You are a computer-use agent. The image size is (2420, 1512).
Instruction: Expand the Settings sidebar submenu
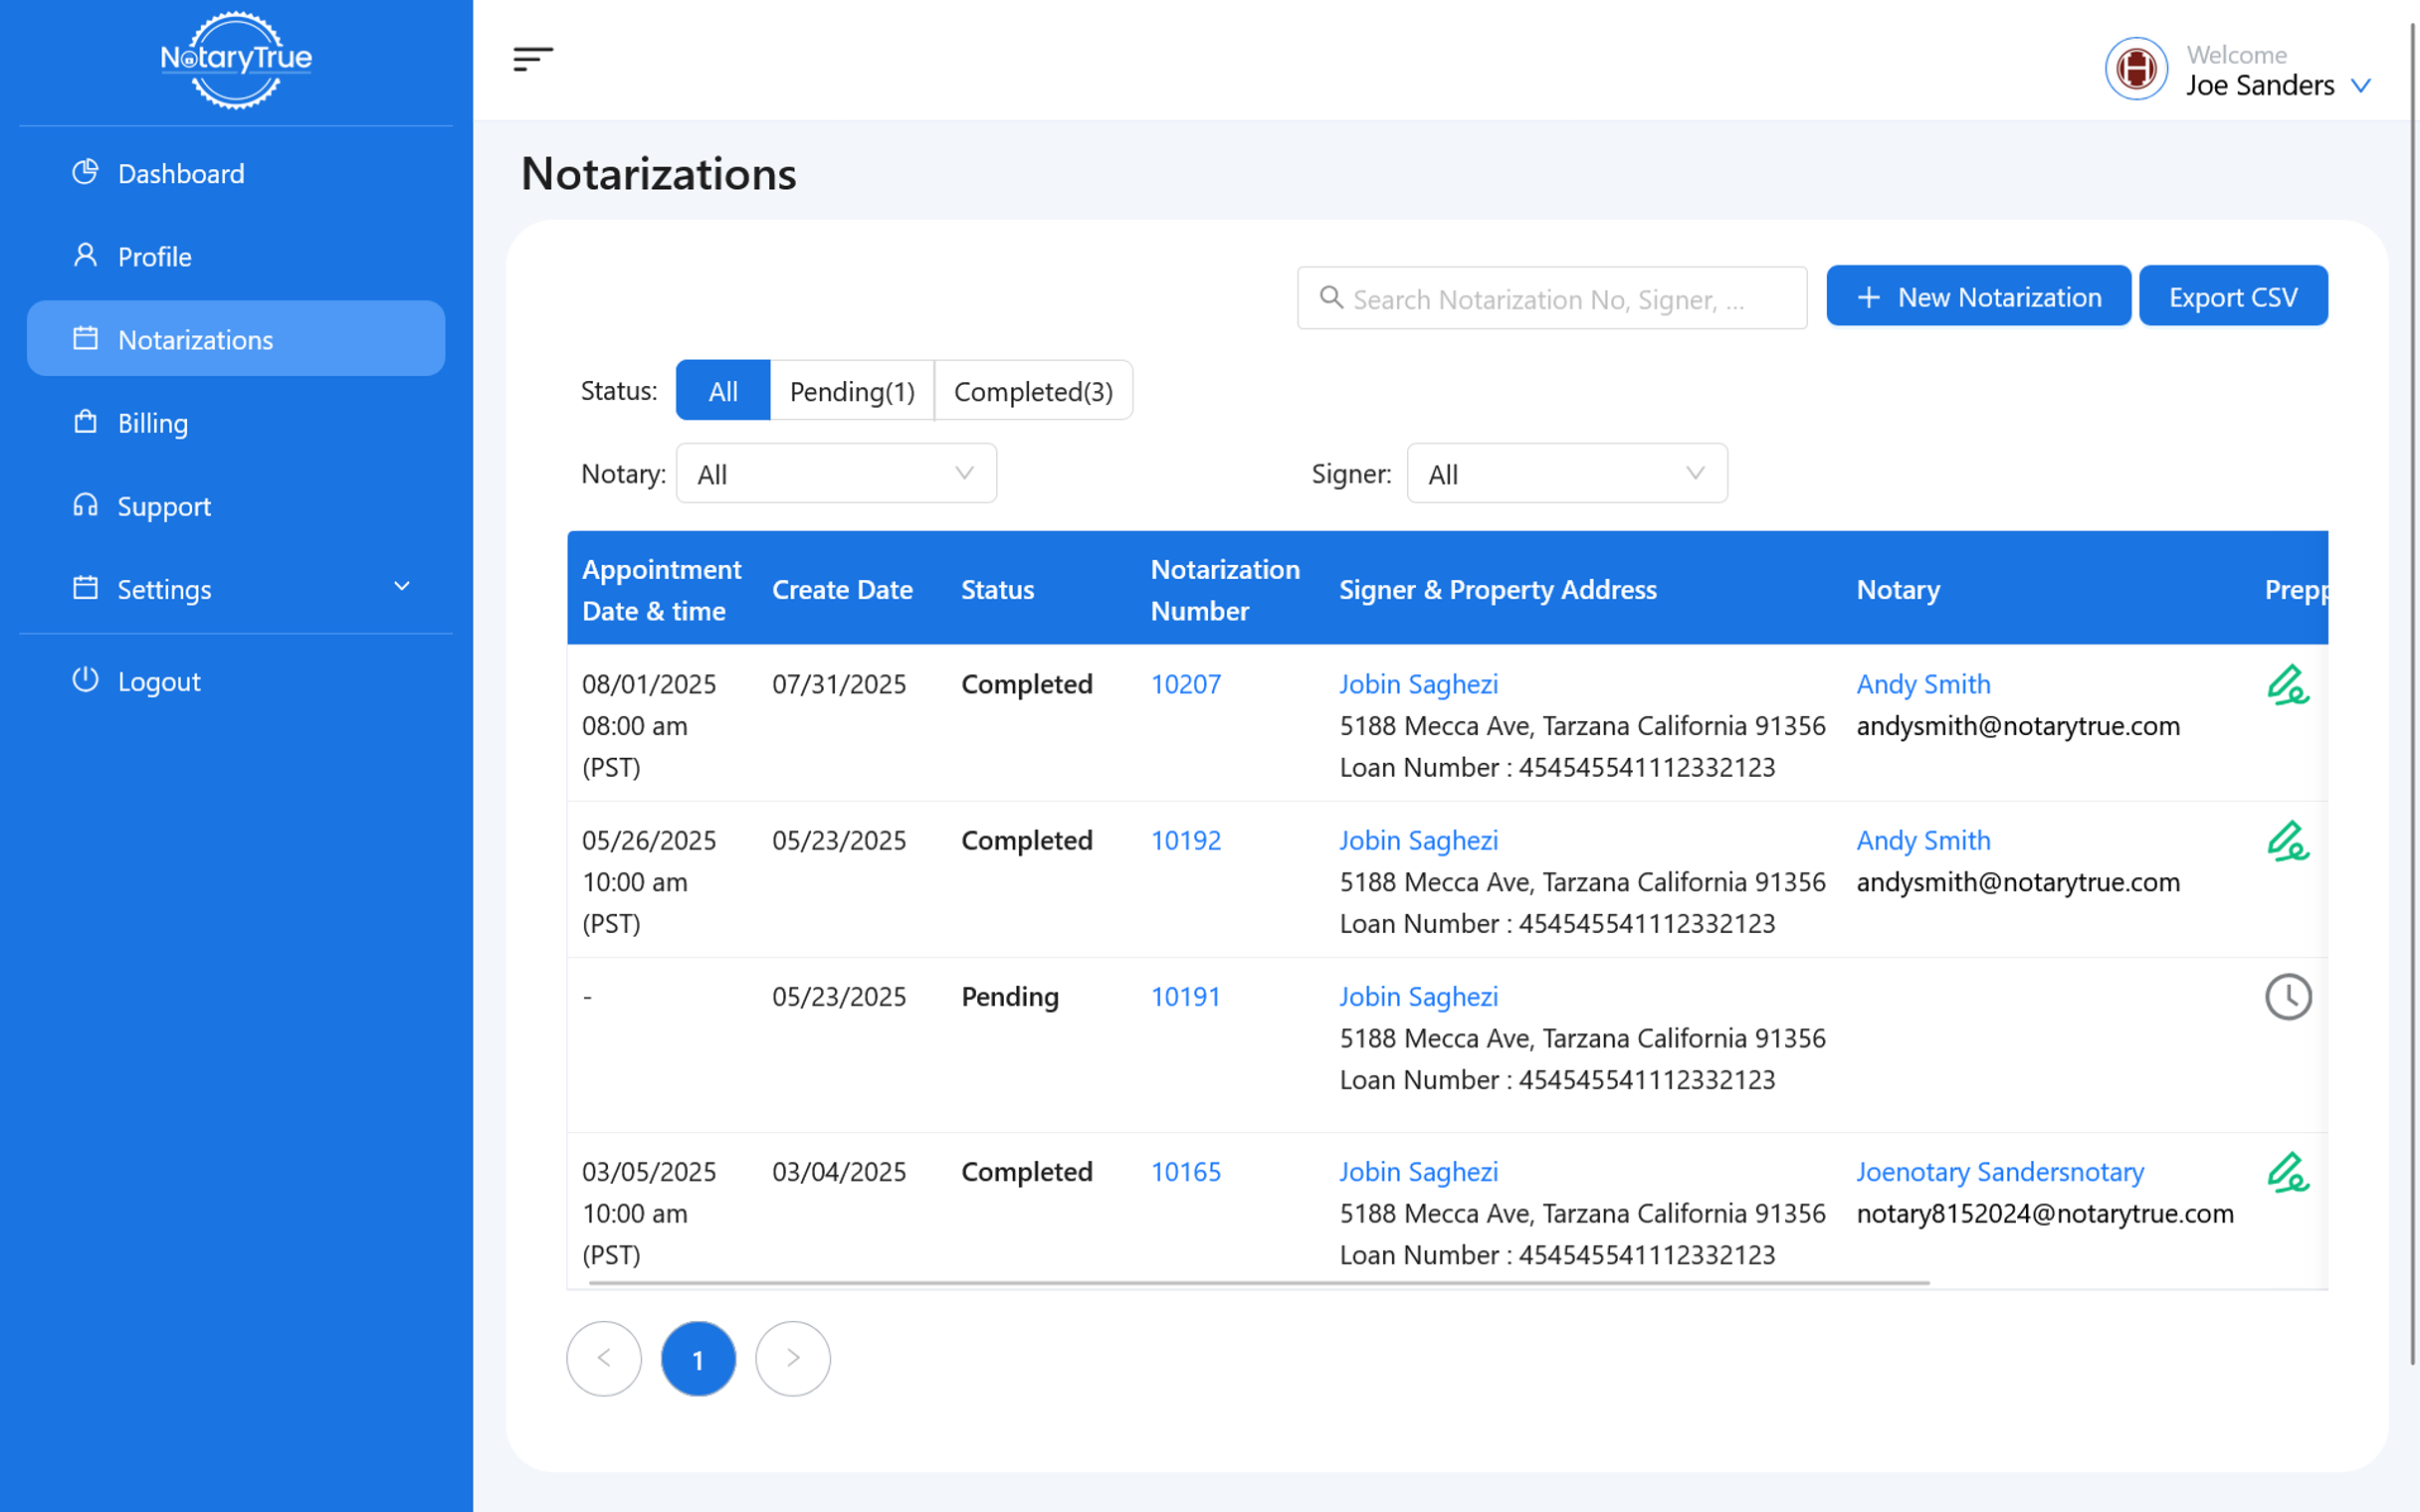pyautogui.click(x=236, y=589)
